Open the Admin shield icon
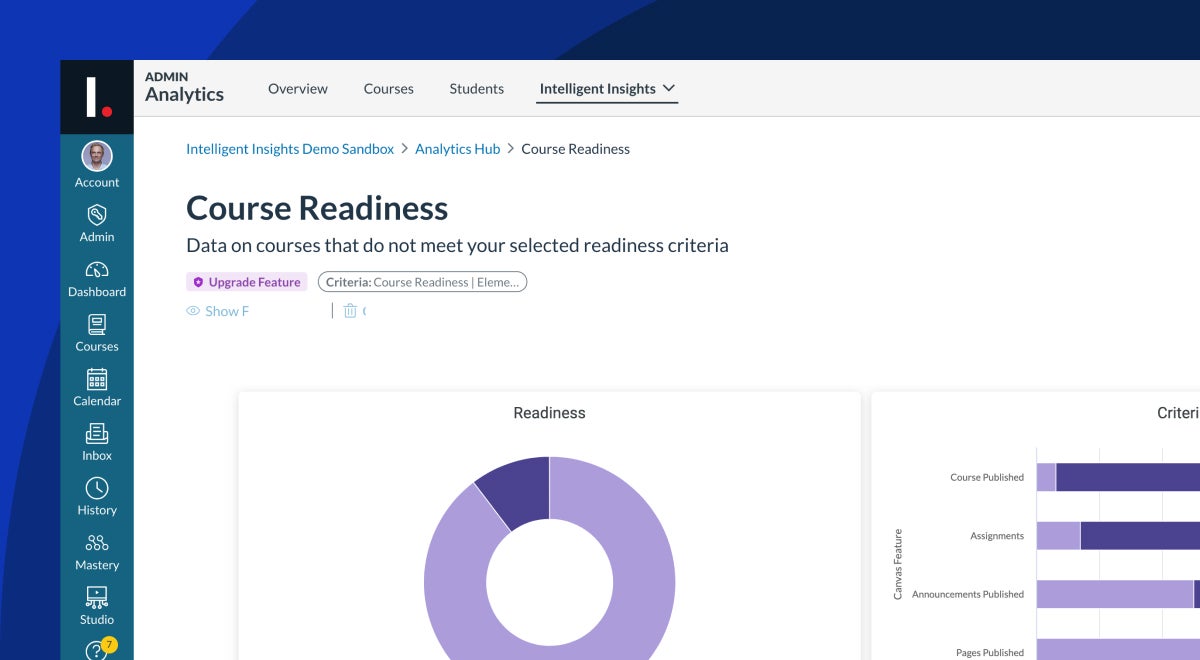This screenshot has width=1200, height=660. click(x=97, y=215)
